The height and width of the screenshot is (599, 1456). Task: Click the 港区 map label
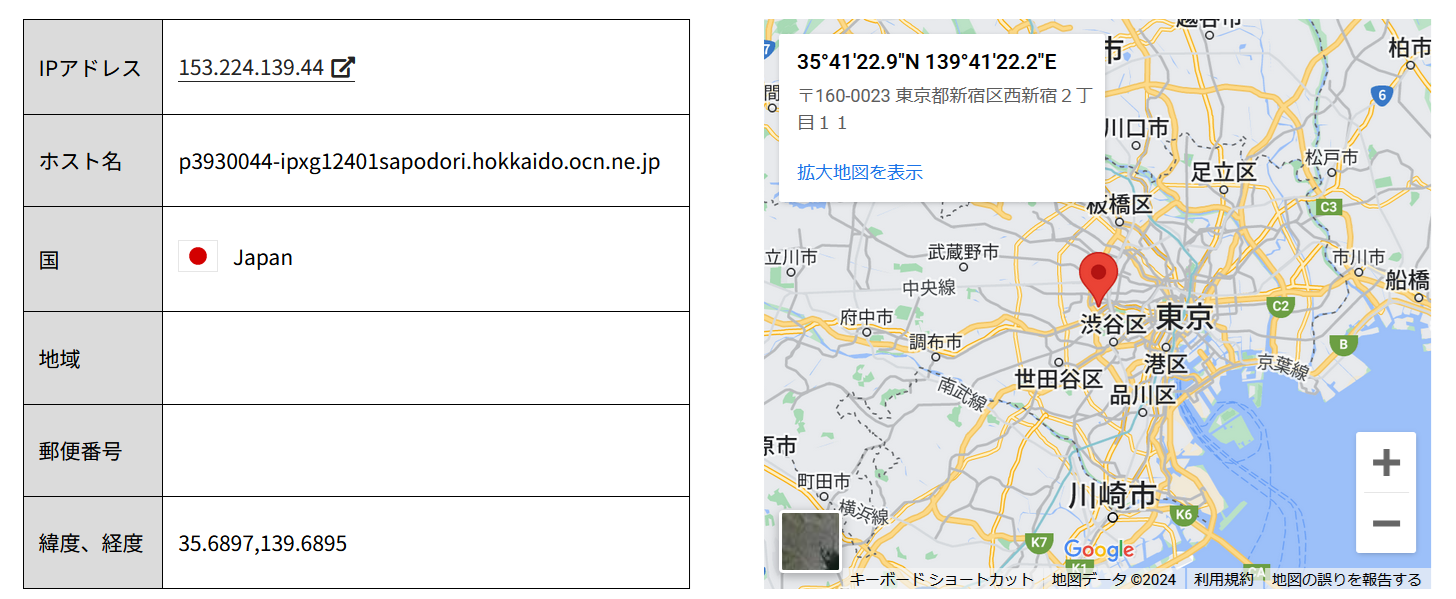click(x=1166, y=362)
